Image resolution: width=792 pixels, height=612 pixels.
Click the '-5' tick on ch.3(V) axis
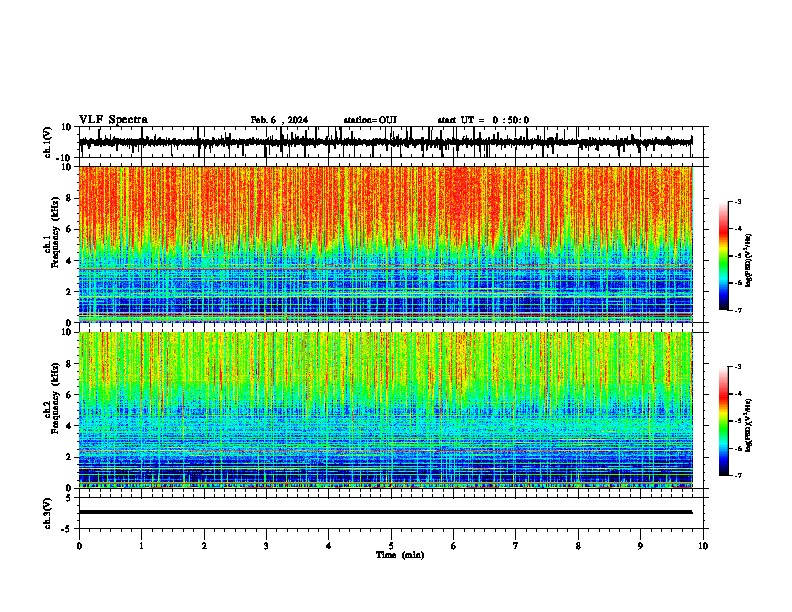coord(66,529)
